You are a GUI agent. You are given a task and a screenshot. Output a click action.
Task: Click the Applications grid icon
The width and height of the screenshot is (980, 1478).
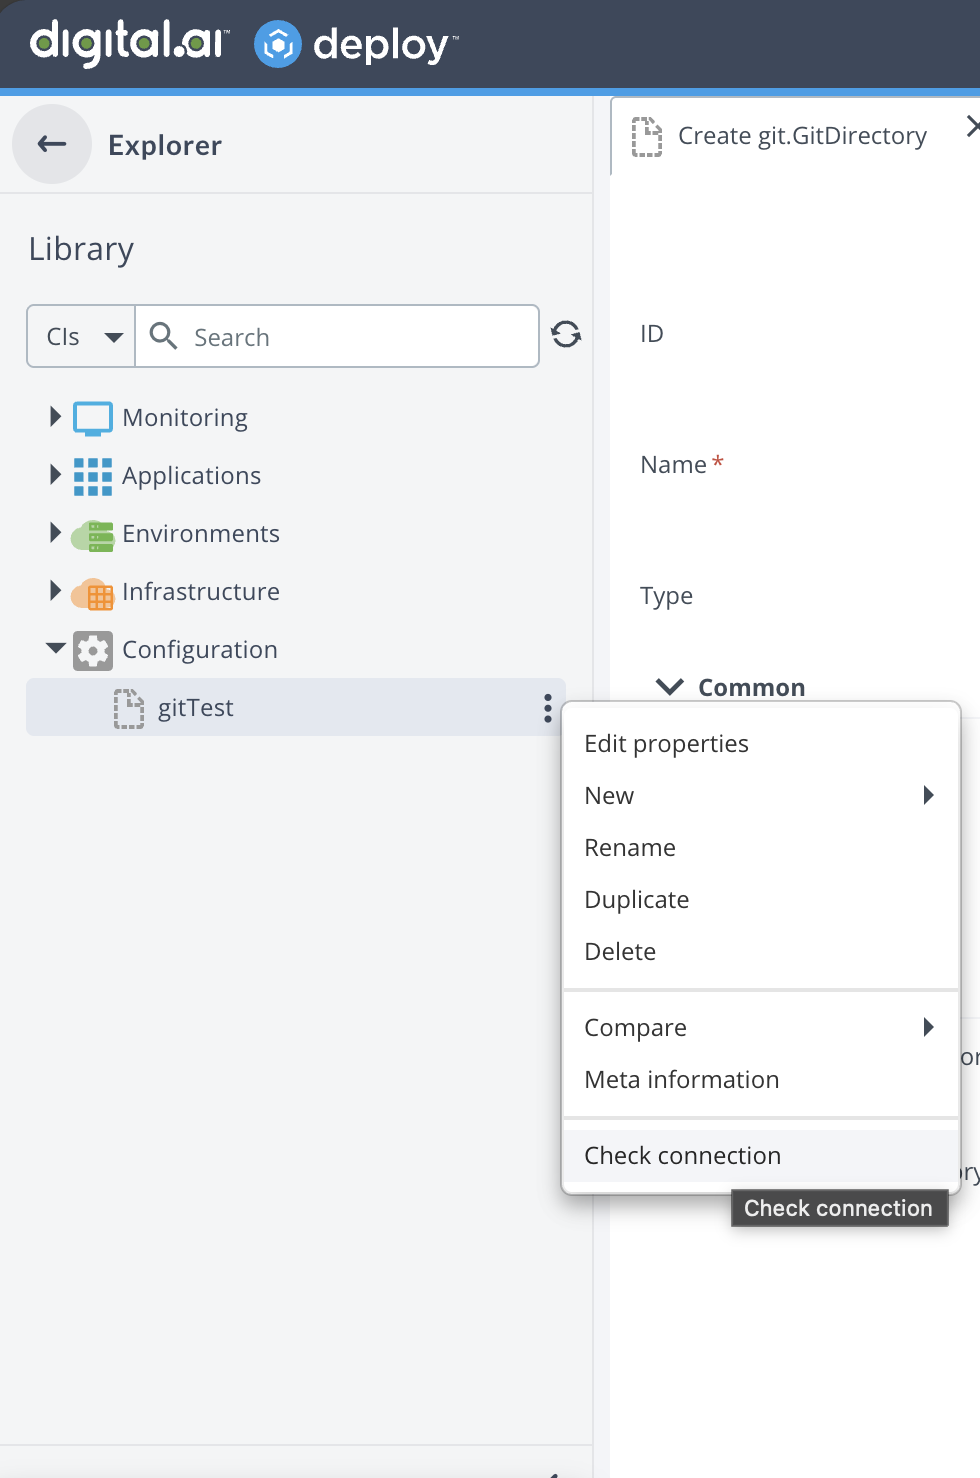point(92,475)
